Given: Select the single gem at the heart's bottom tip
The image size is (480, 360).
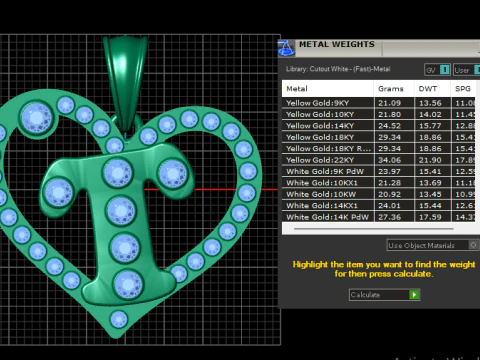Looking at the screenshot, I should (118, 319).
